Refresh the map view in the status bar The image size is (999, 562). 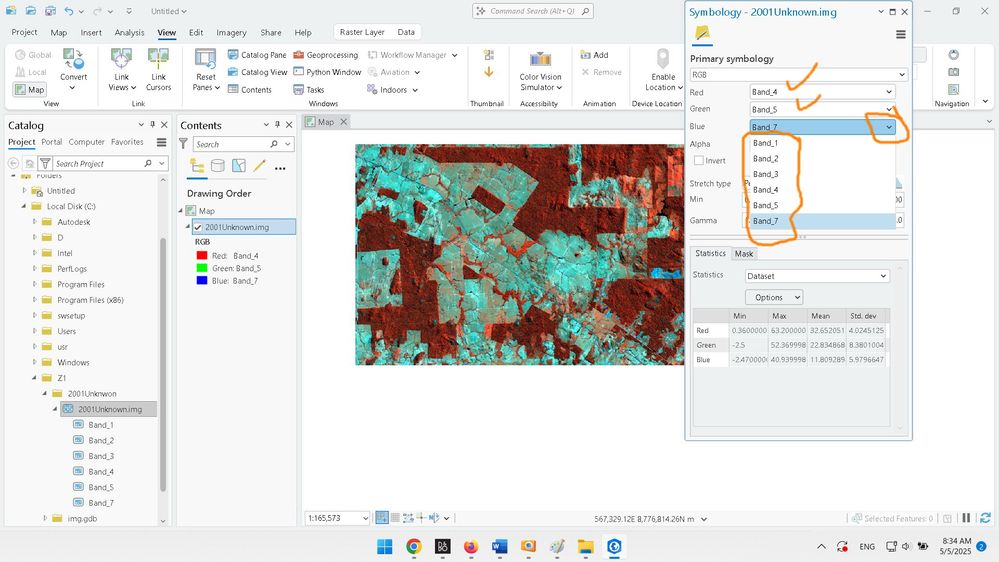(985, 518)
